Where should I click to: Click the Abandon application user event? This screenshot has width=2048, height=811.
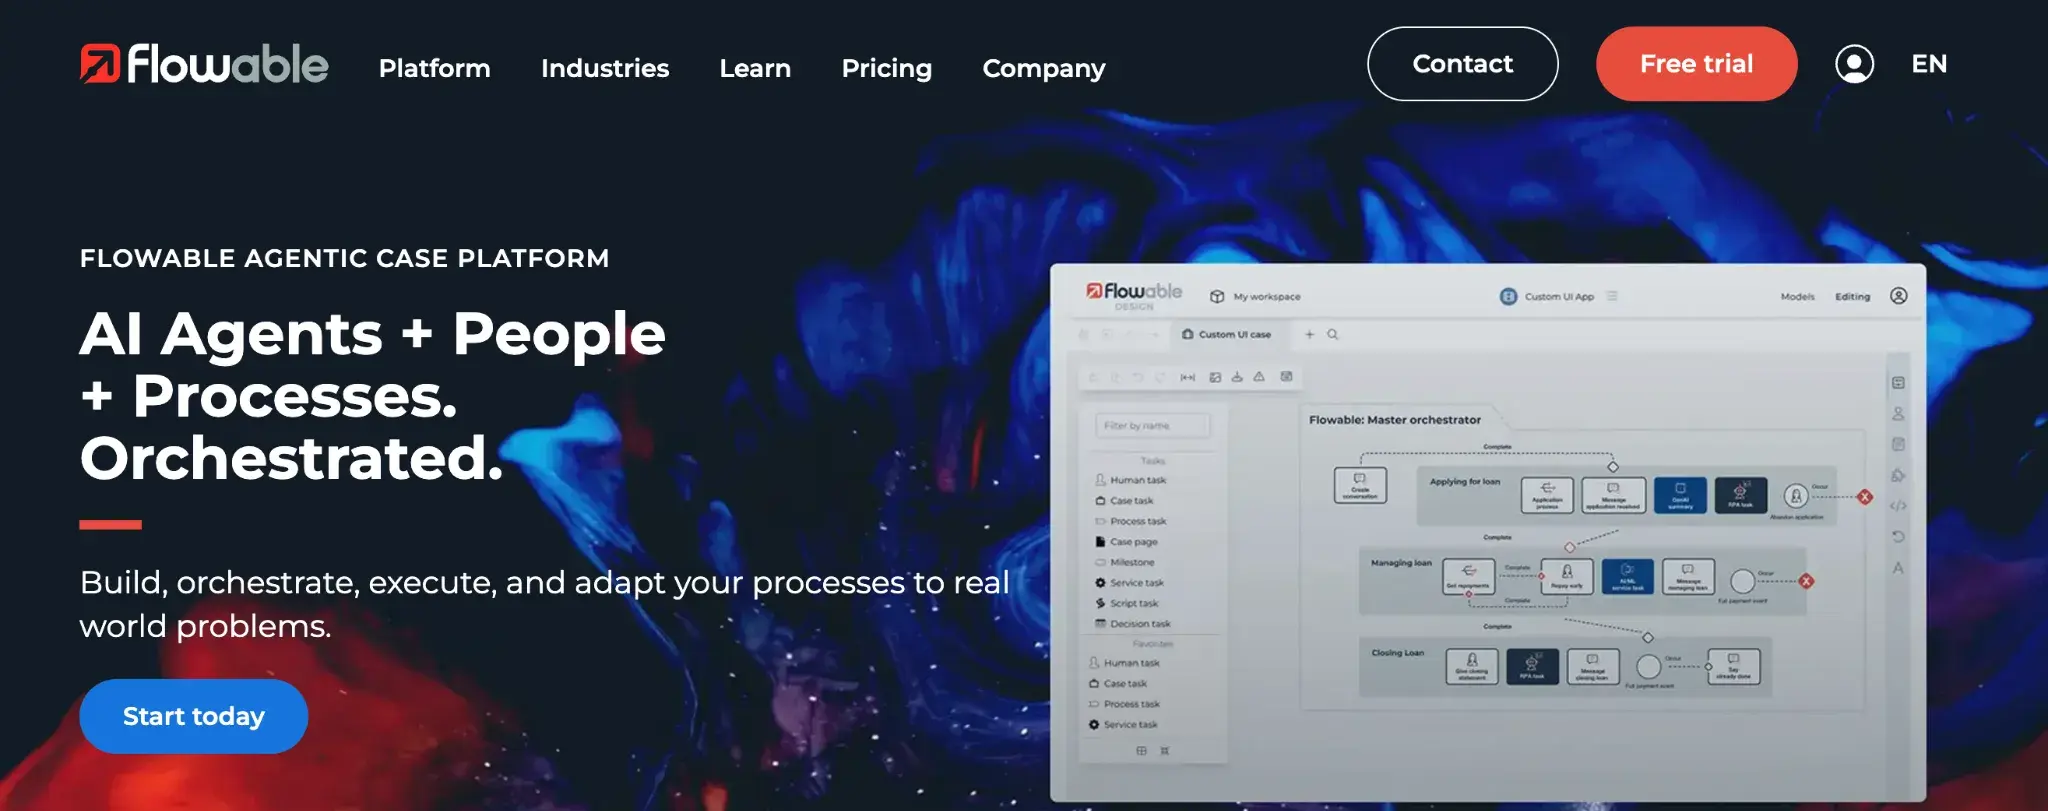pos(1796,496)
